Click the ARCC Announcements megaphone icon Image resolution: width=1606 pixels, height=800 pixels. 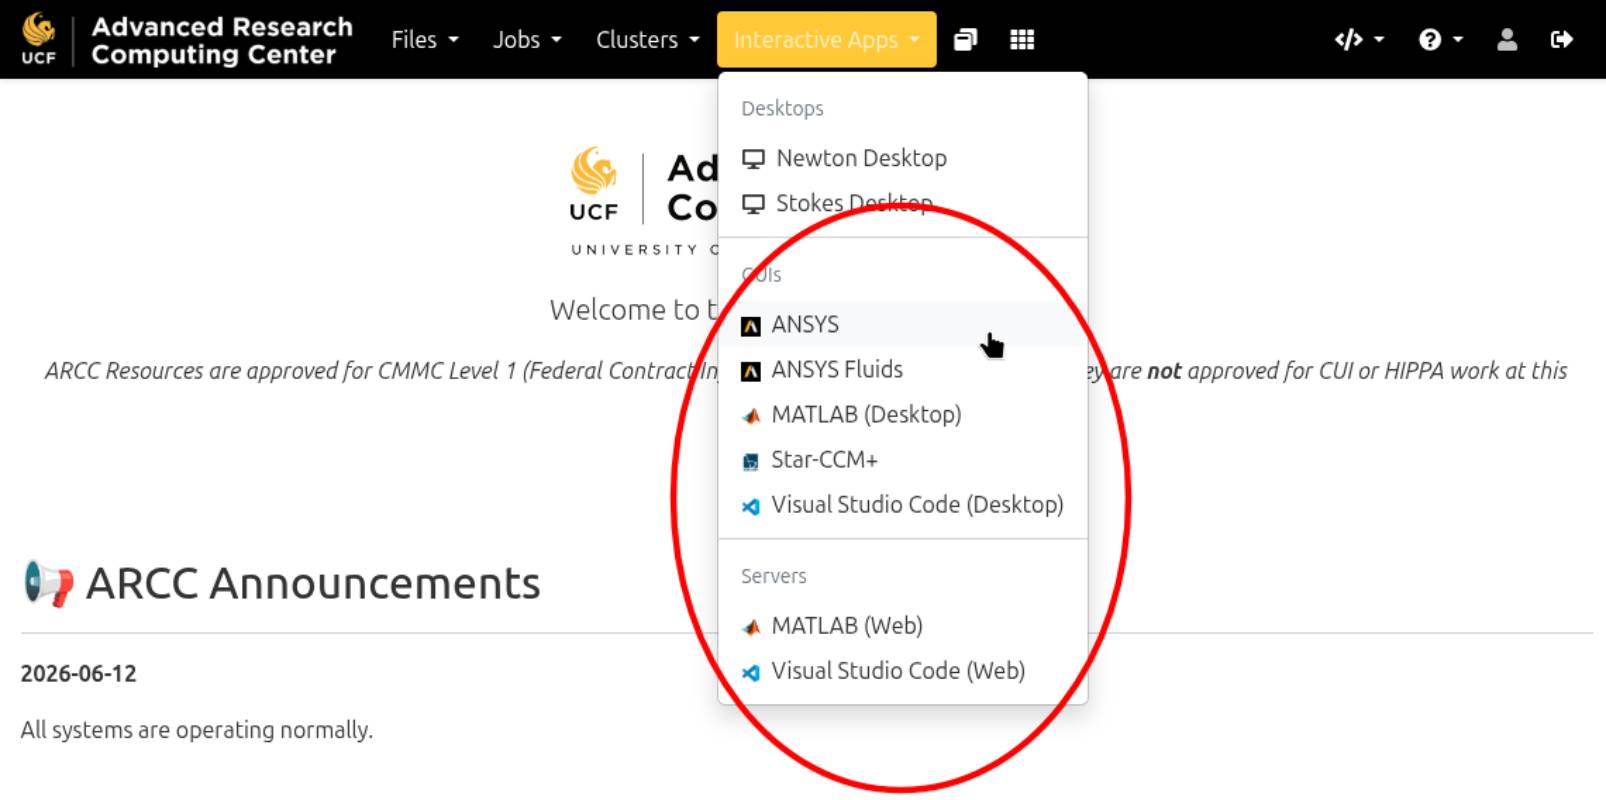tap(49, 584)
